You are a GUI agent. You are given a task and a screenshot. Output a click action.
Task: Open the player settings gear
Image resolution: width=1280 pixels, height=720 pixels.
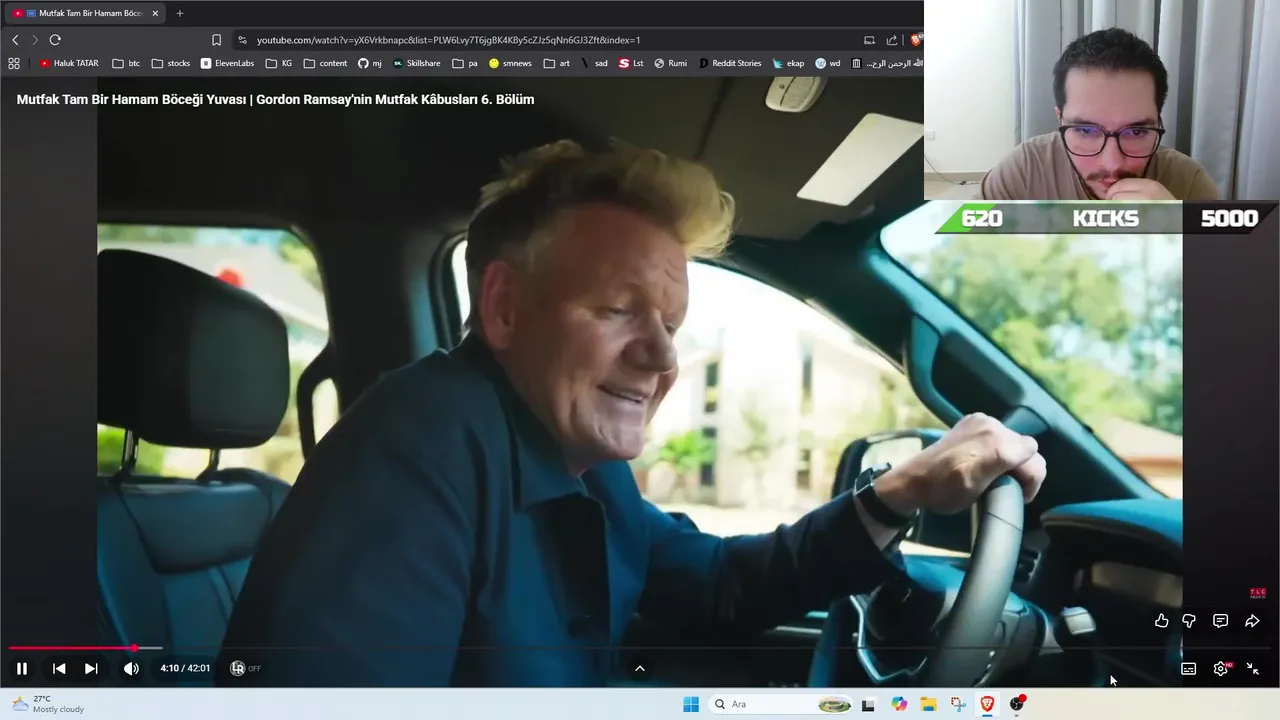click(1221, 669)
